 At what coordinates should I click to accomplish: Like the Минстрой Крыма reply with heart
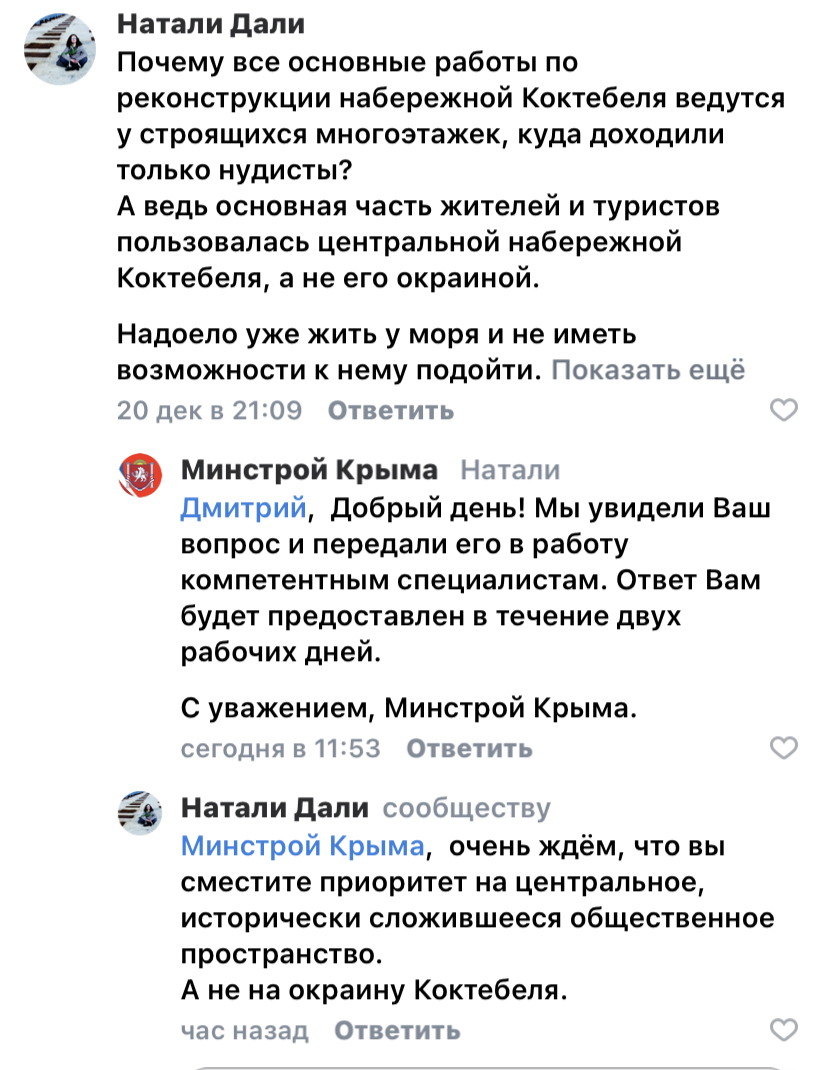click(784, 748)
